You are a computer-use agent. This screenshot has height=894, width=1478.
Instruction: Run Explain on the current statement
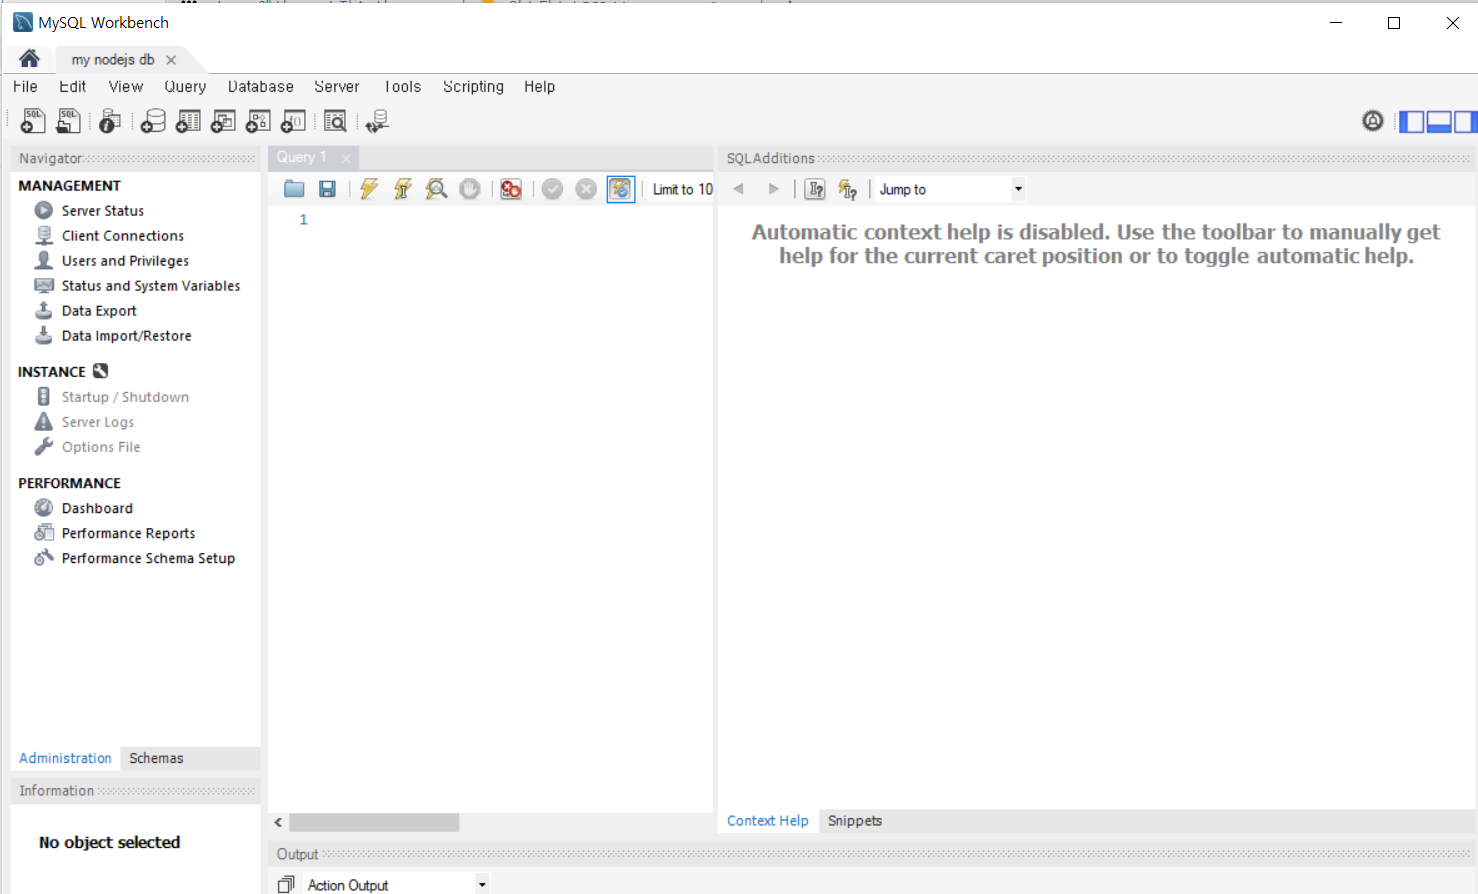[x=436, y=189]
